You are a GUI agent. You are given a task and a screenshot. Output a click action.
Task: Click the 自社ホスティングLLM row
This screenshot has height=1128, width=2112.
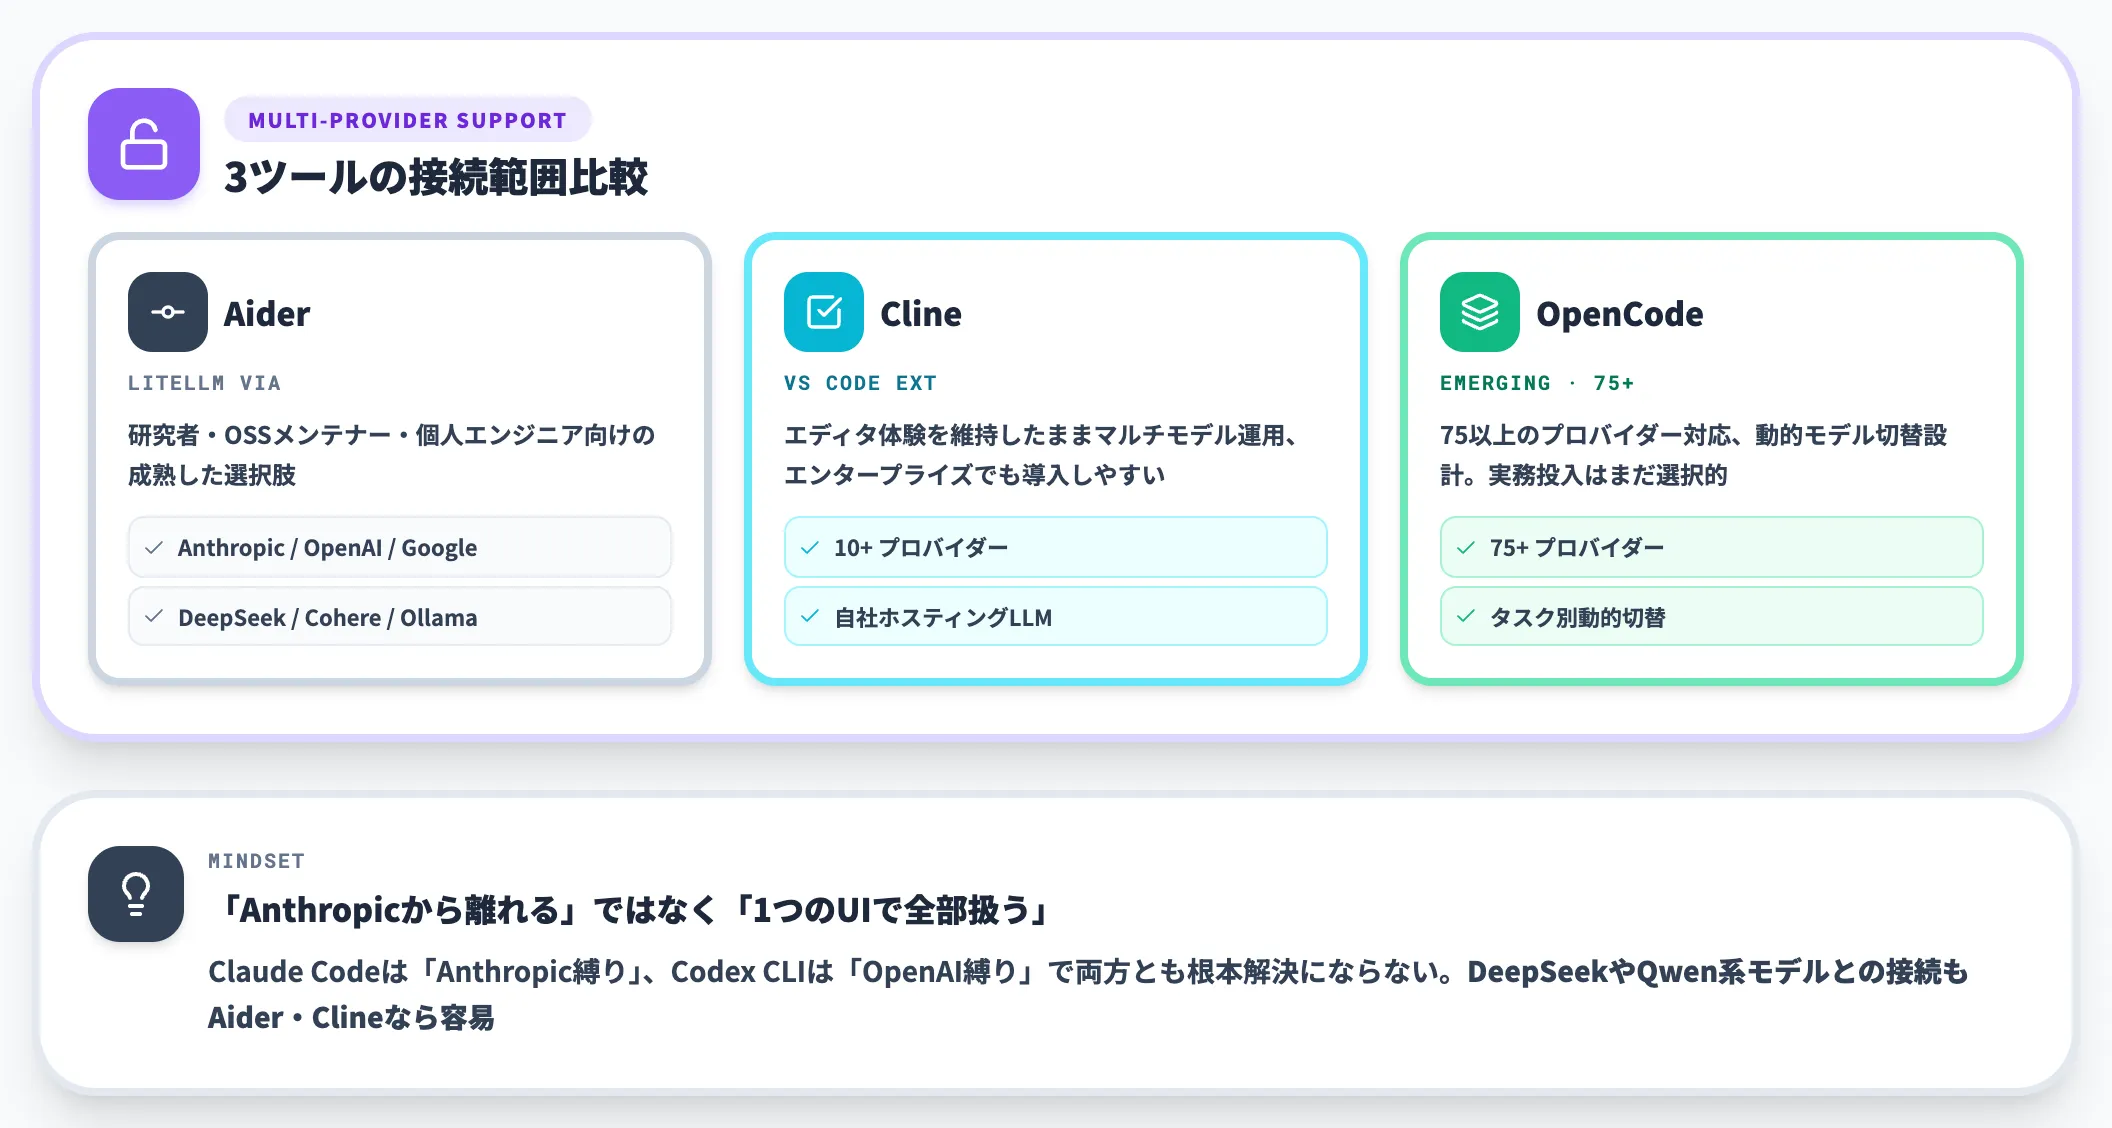point(1056,616)
